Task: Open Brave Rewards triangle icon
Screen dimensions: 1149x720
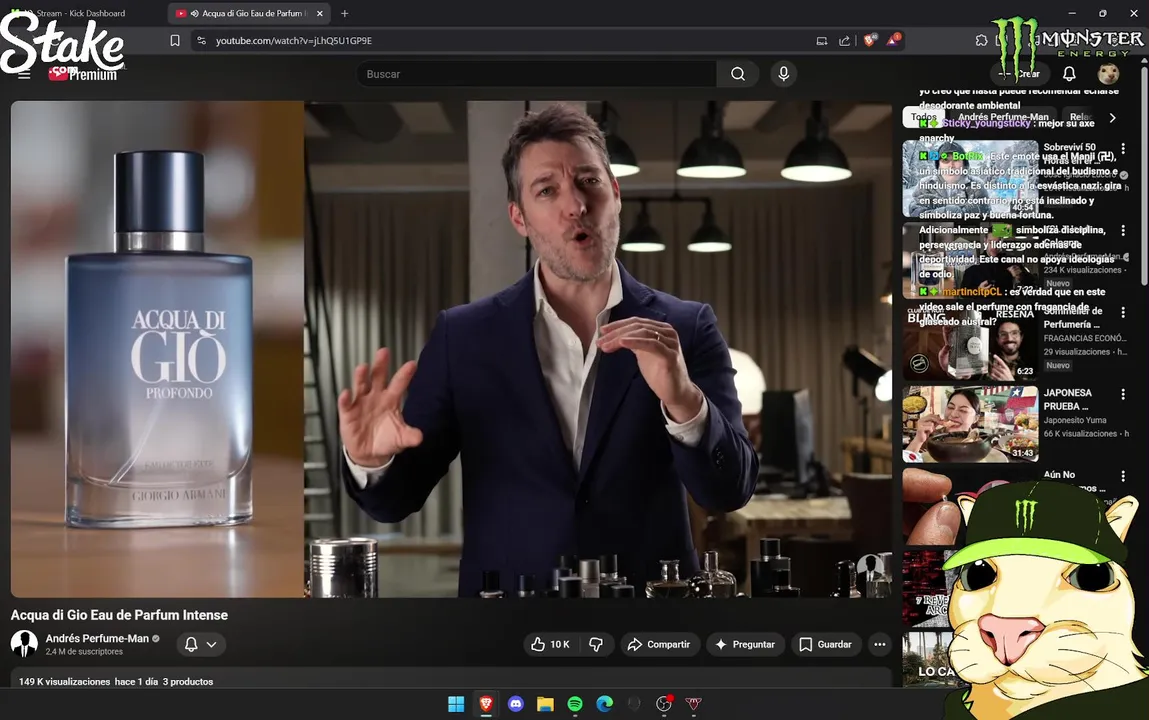Action: 893,40
